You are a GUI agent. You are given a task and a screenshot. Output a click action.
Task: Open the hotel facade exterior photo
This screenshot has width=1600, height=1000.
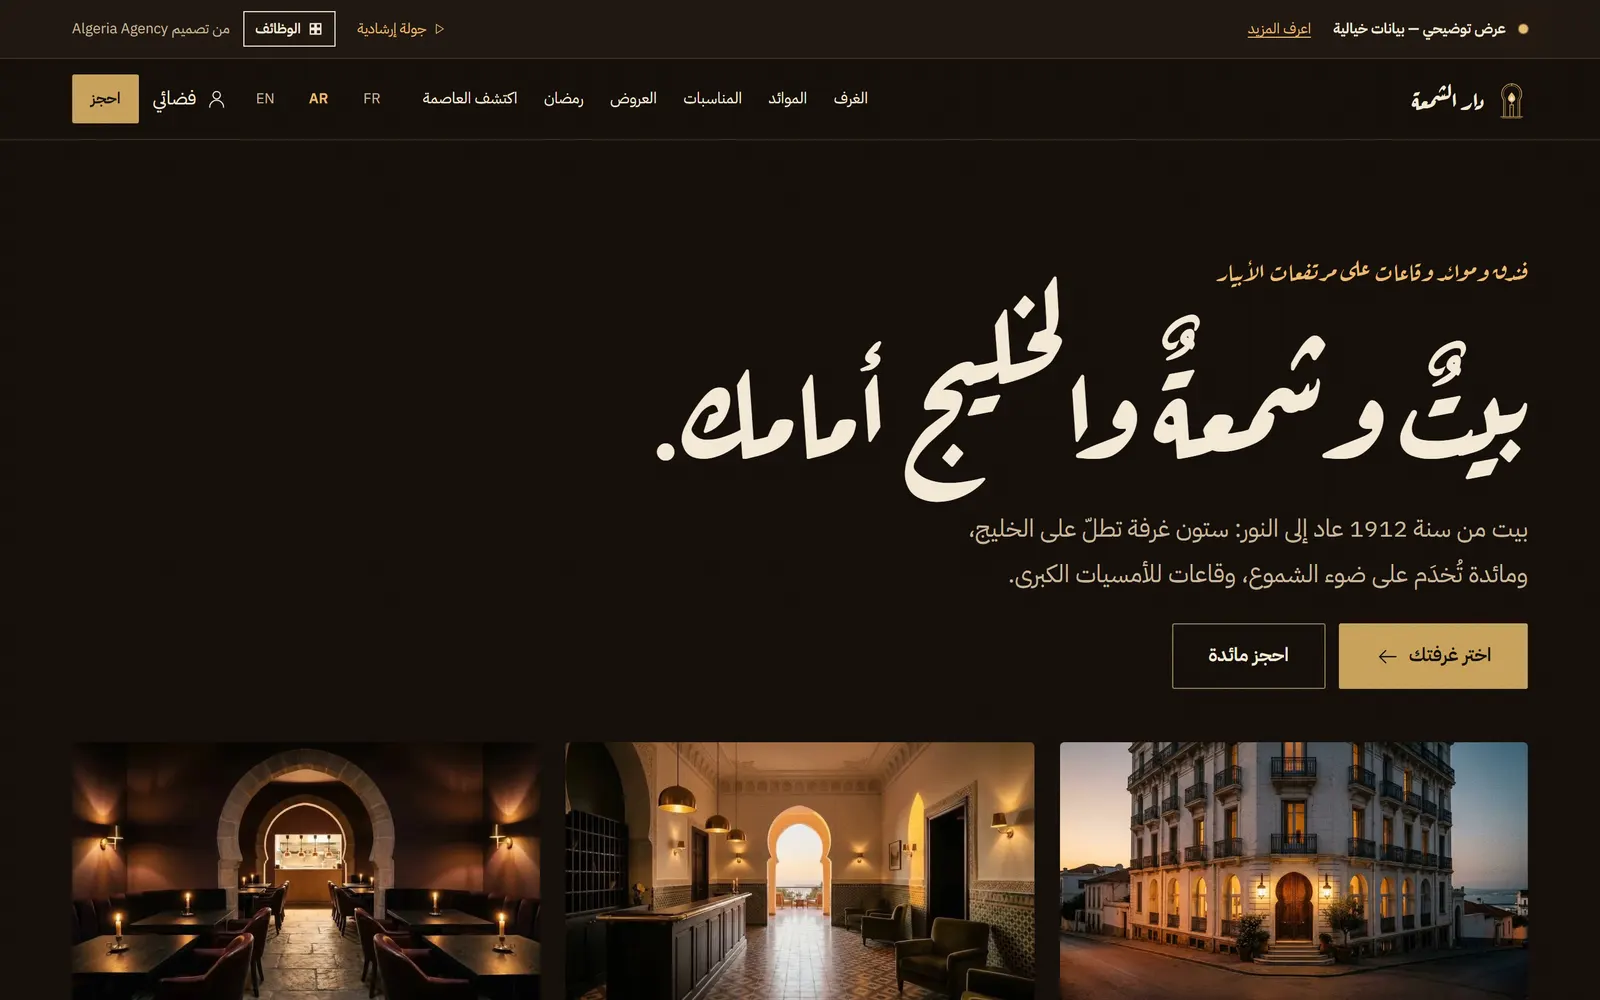1294,871
